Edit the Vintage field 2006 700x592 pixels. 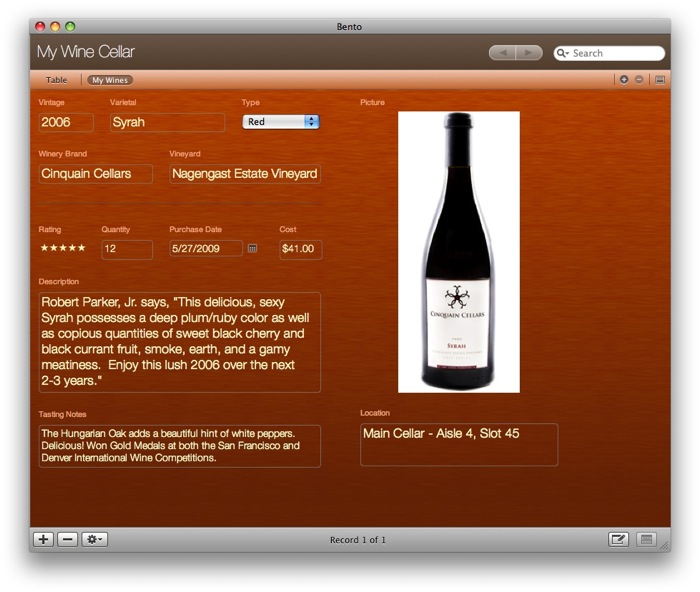[x=66, y=122]
